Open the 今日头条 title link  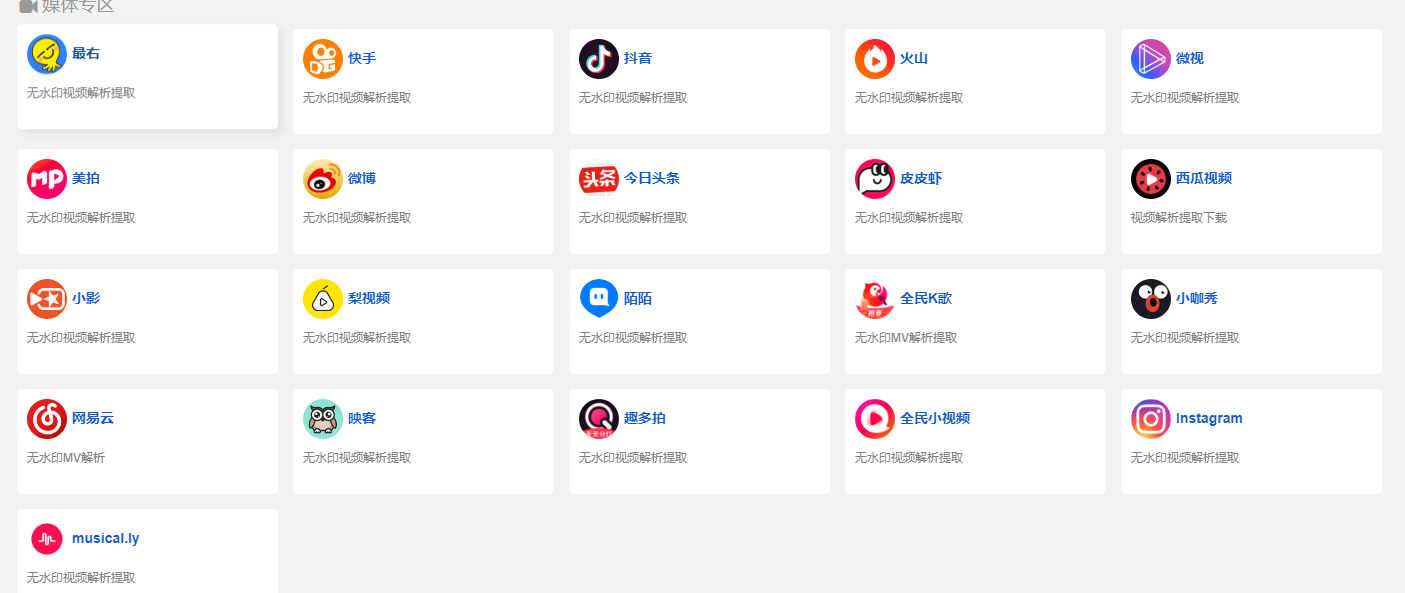point(652,178)
